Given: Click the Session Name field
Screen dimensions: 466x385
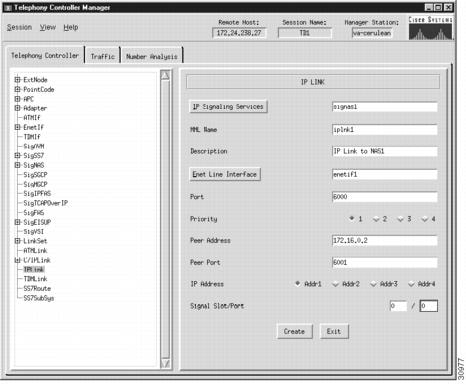Looking at the screenshot, I should [x=305, y=33].
